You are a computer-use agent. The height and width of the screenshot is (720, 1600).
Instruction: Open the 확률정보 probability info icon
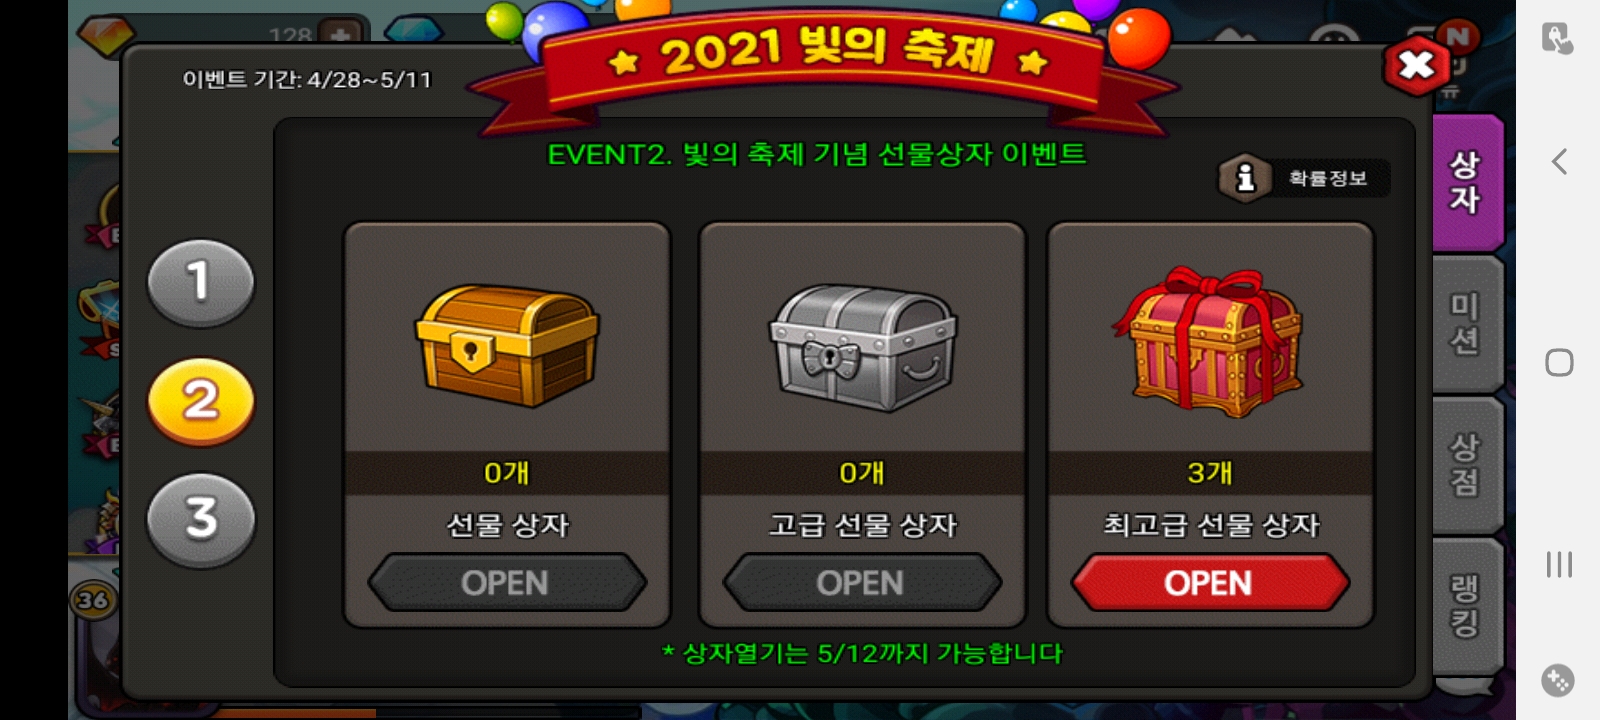[x=1245, y=178]
